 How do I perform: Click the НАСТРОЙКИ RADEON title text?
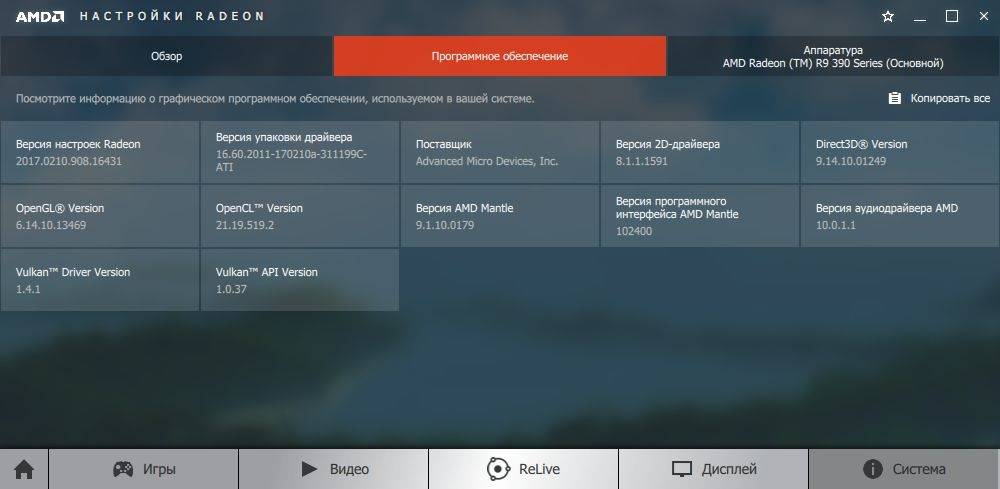(172, 17)
